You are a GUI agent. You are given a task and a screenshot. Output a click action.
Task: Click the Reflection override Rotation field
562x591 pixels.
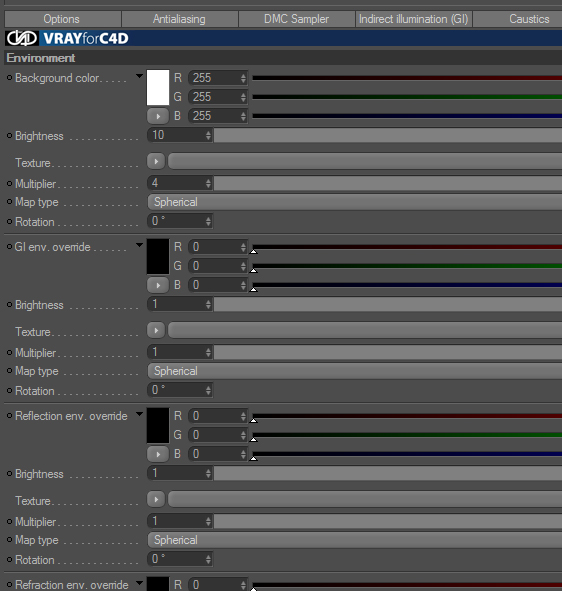point(180,559)
